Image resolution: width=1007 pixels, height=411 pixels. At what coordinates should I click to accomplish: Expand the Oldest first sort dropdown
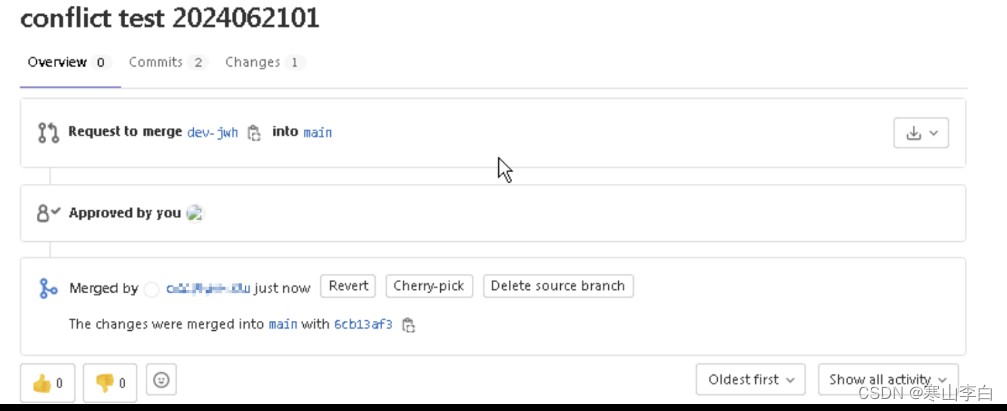751,380
